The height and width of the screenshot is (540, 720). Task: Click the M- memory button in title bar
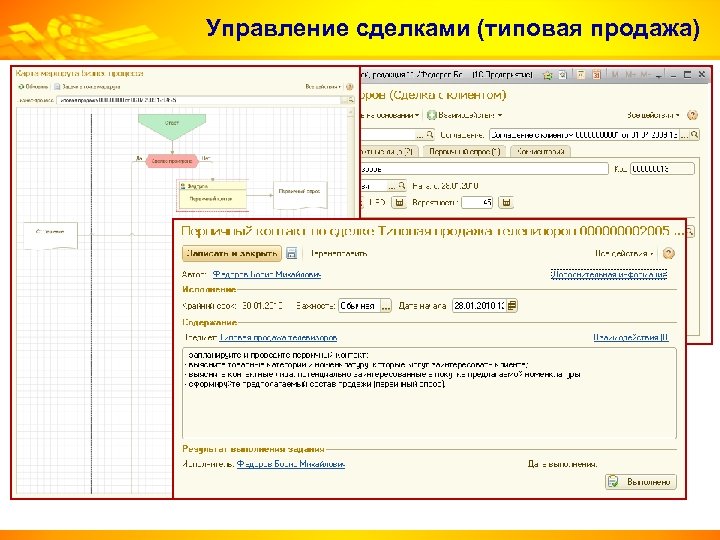pyautogui.click(x=646, y=75)
